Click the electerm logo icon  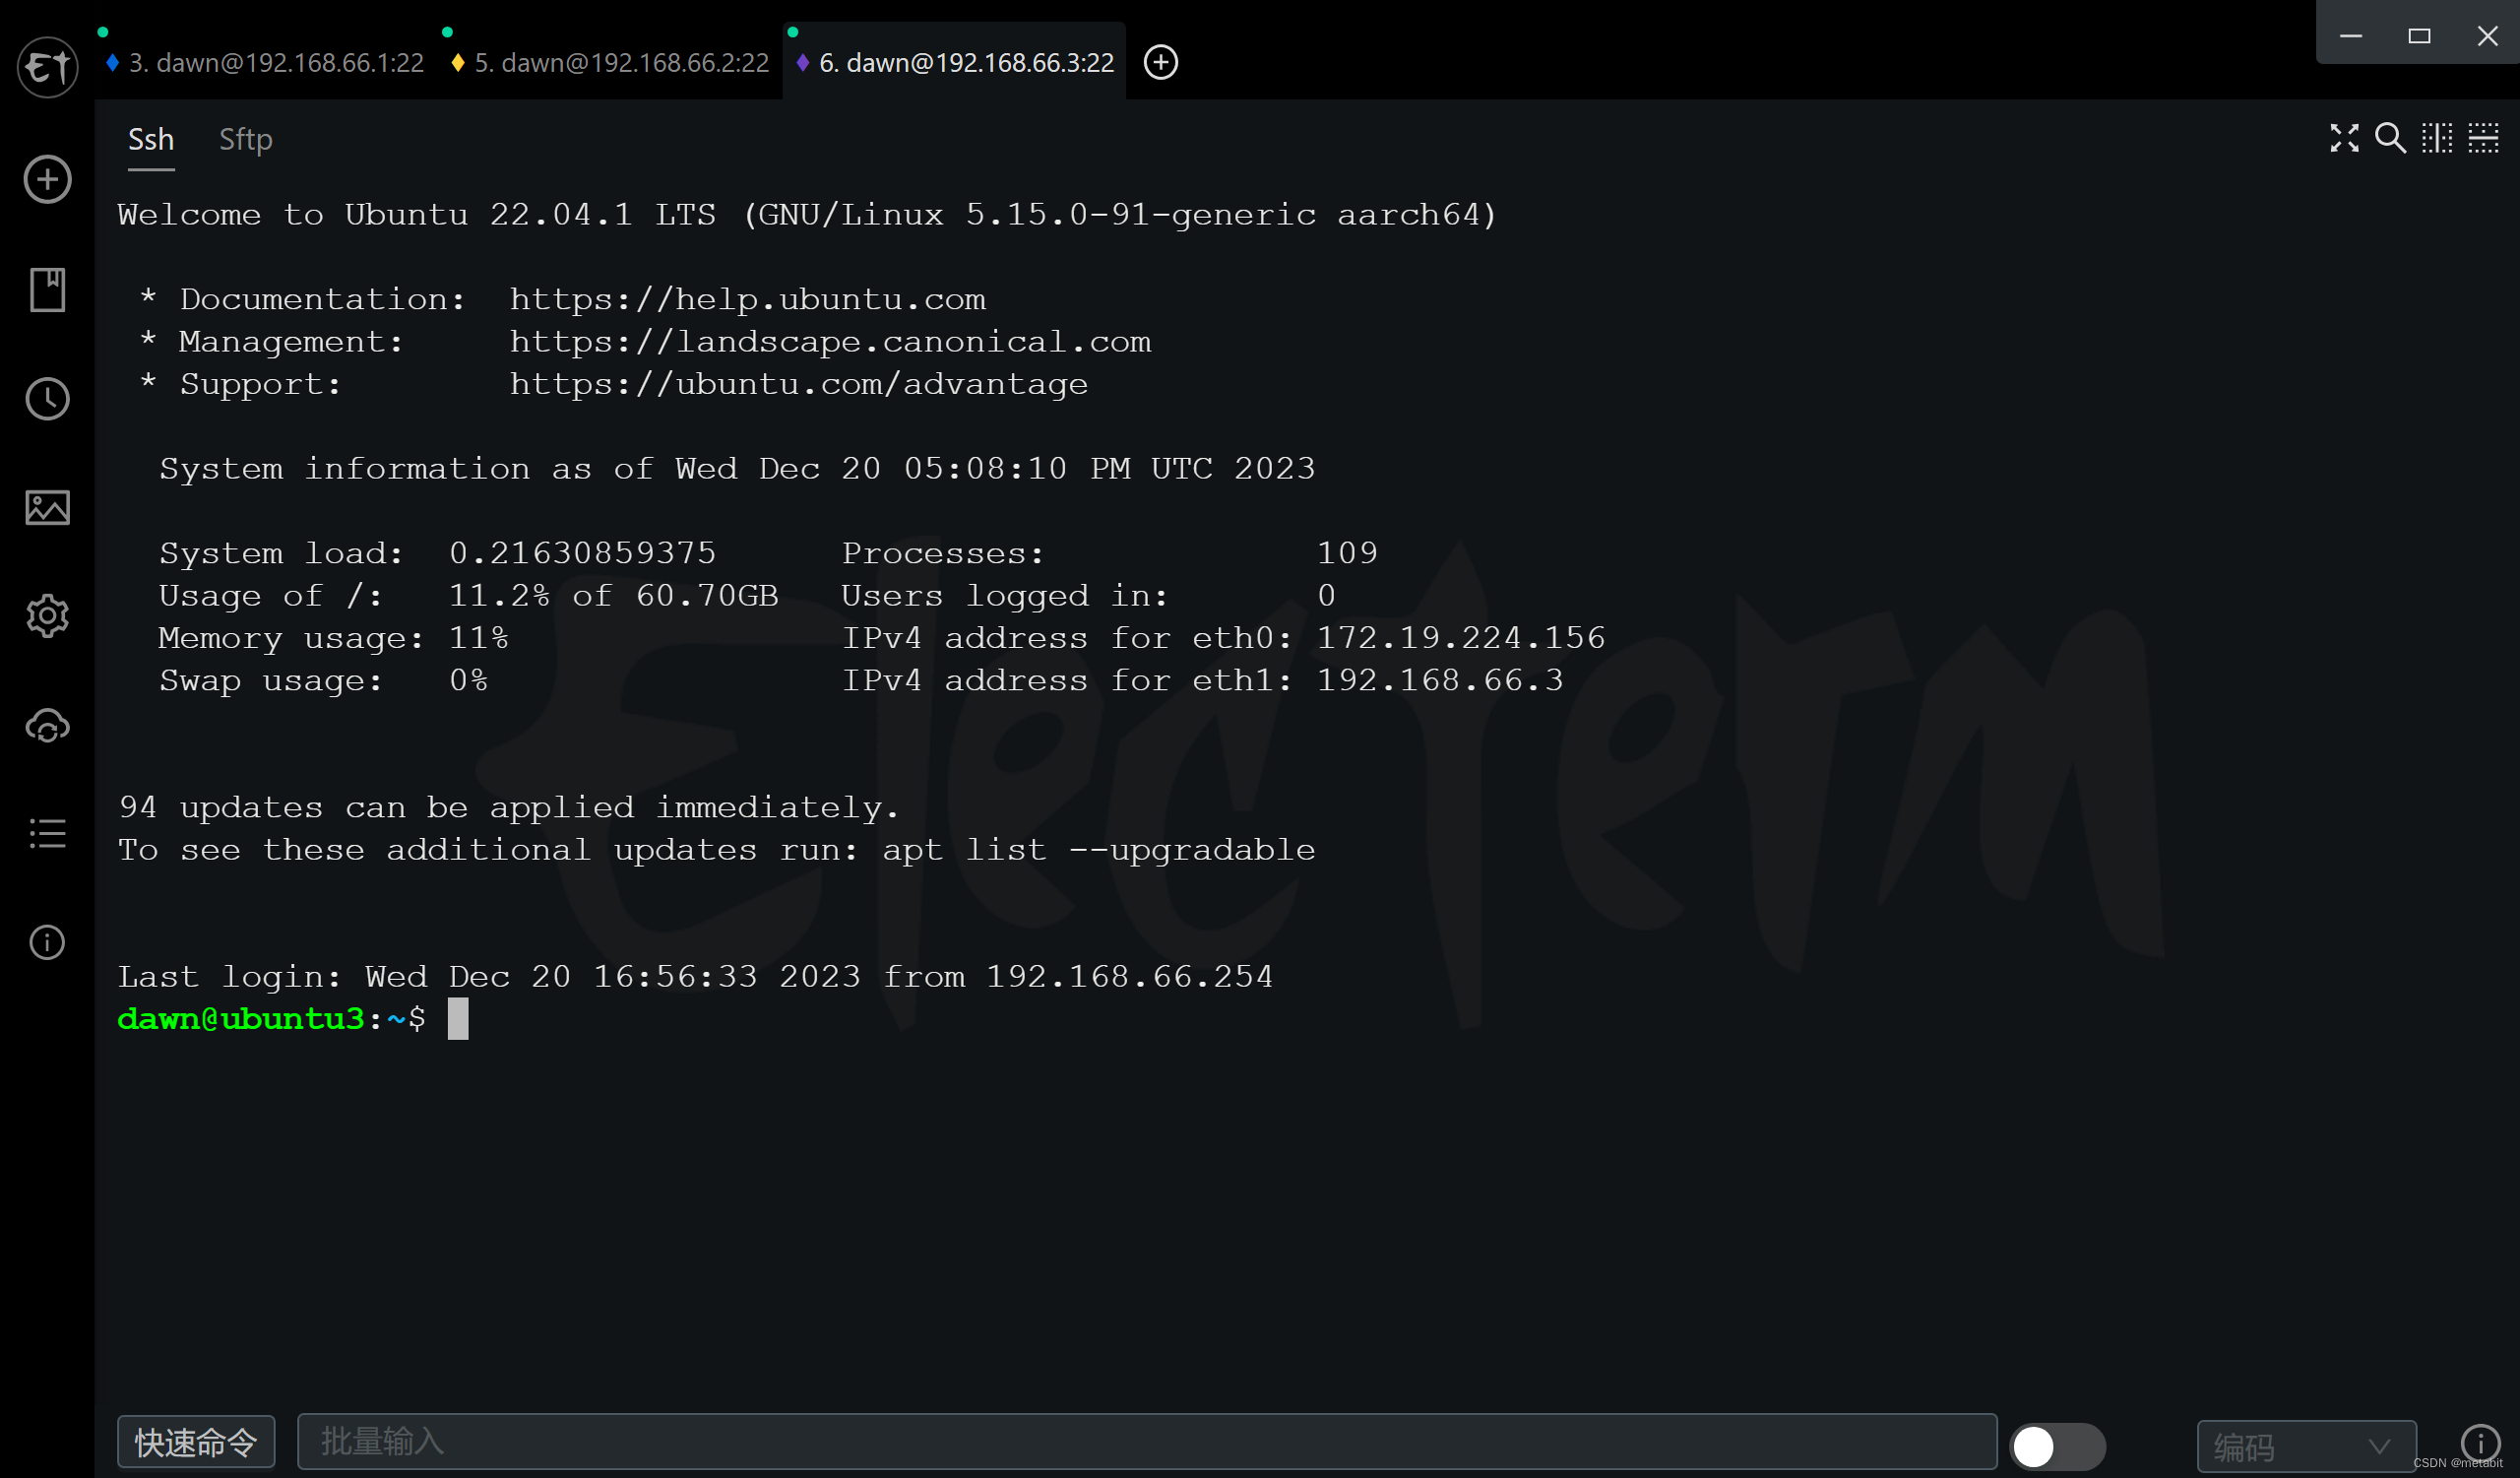click(47, 67)
